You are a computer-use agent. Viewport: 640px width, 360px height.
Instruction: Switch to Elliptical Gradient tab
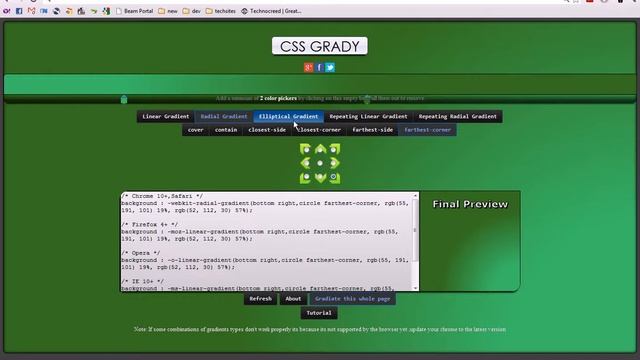(289, 116)
